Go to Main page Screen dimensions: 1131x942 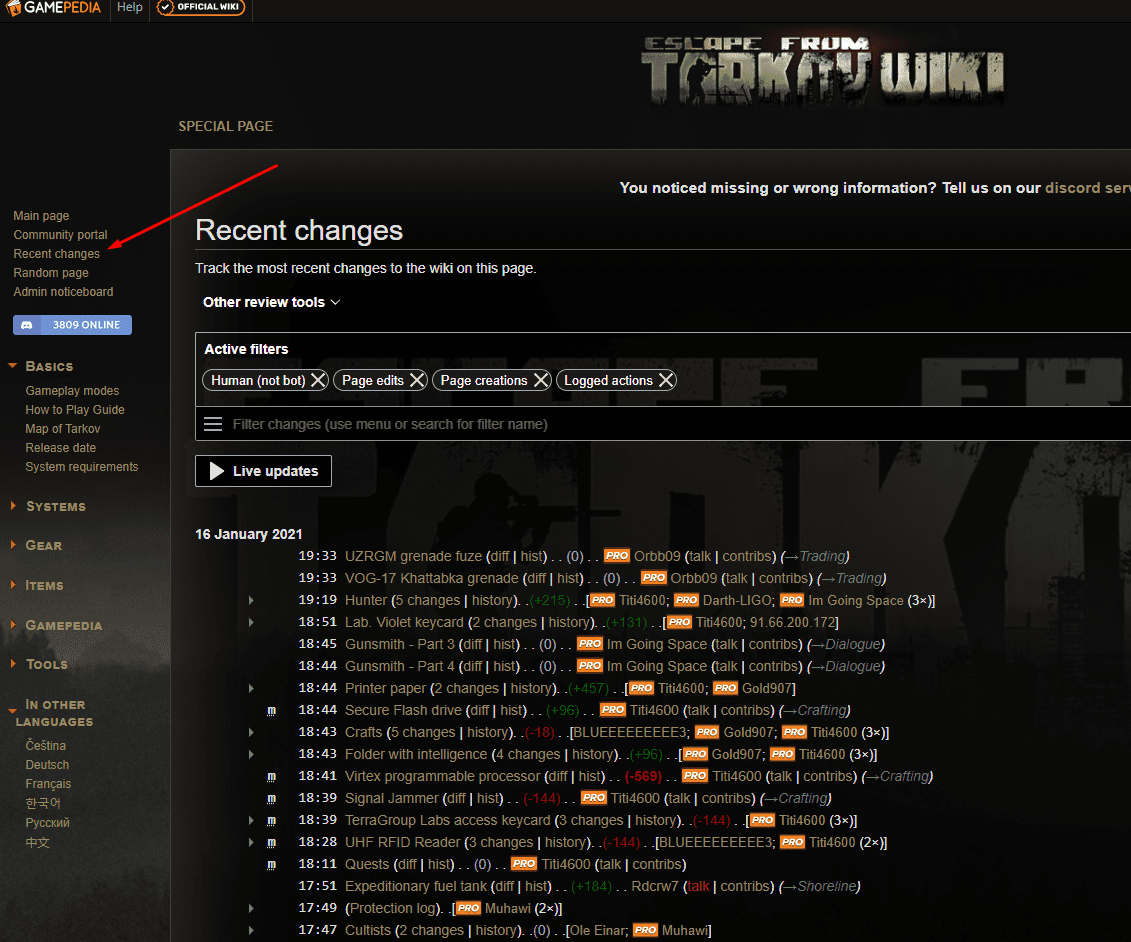(41, 216)
